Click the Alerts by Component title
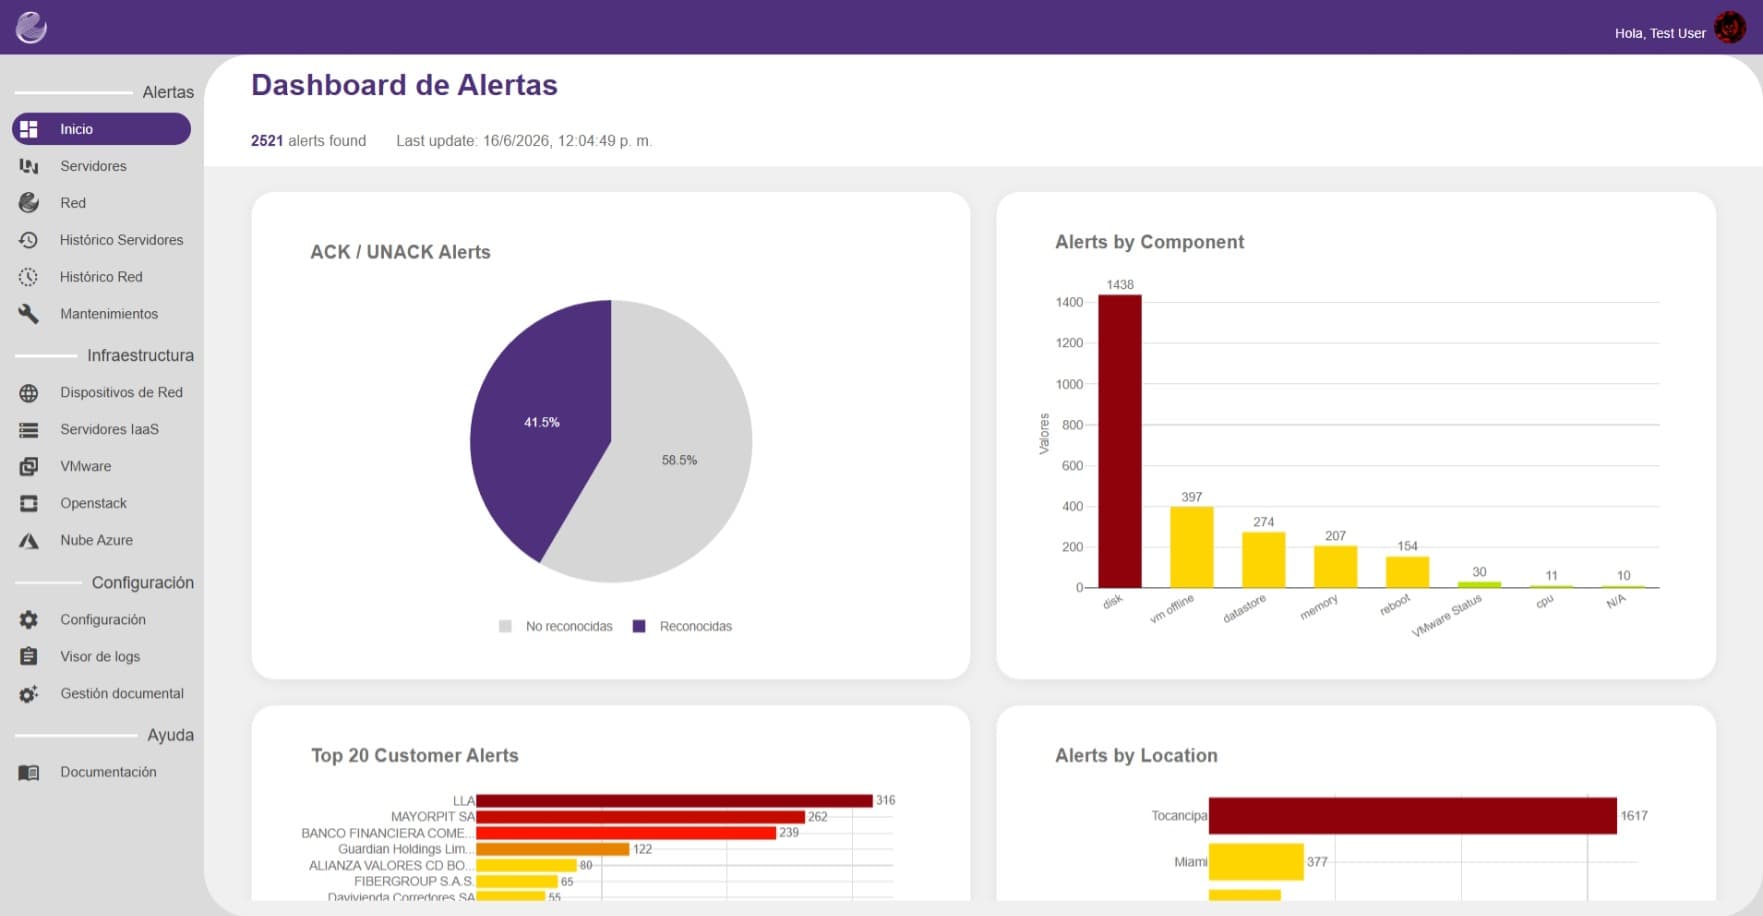The height and width of the screenshot is (916, 1763). (1150, 242)
